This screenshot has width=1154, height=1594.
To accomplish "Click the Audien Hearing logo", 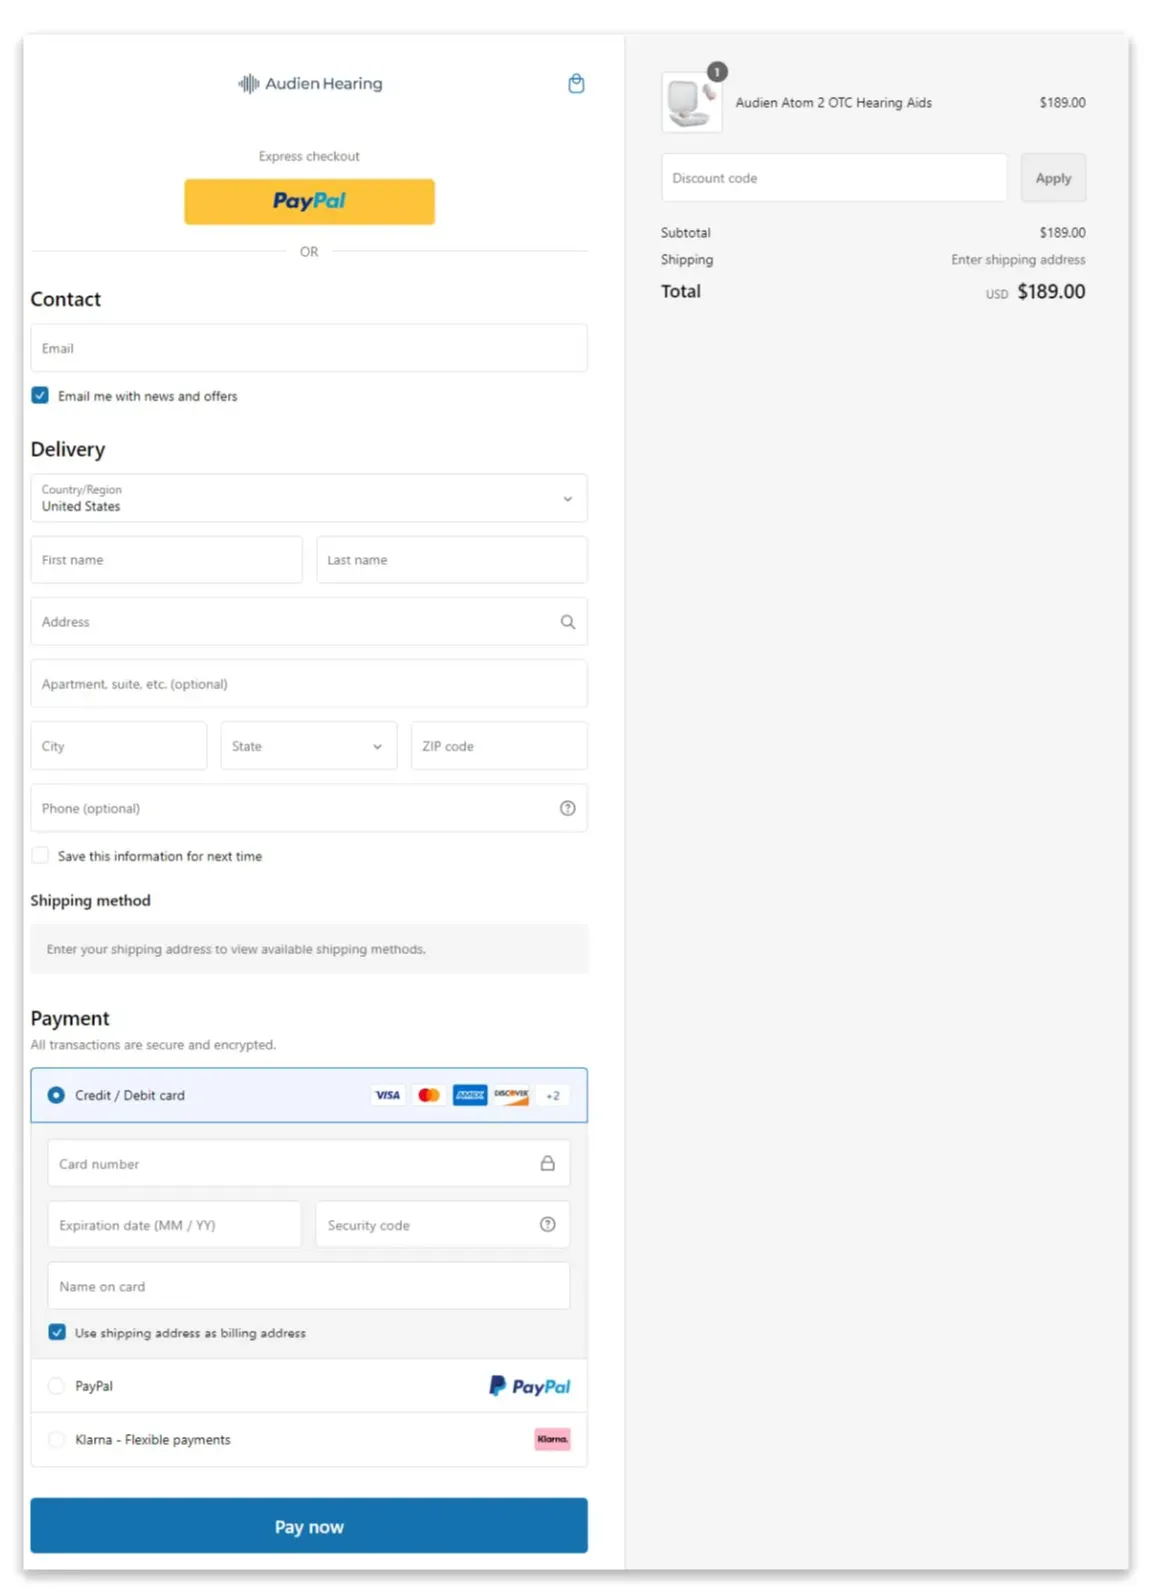I will click(310, 83).
